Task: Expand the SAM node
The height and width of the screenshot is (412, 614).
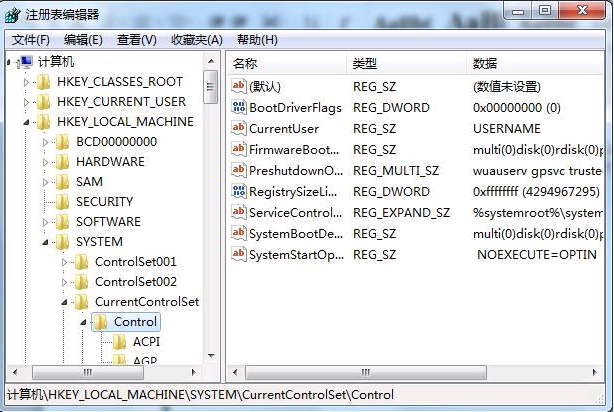Action: (x=45, y=182)
